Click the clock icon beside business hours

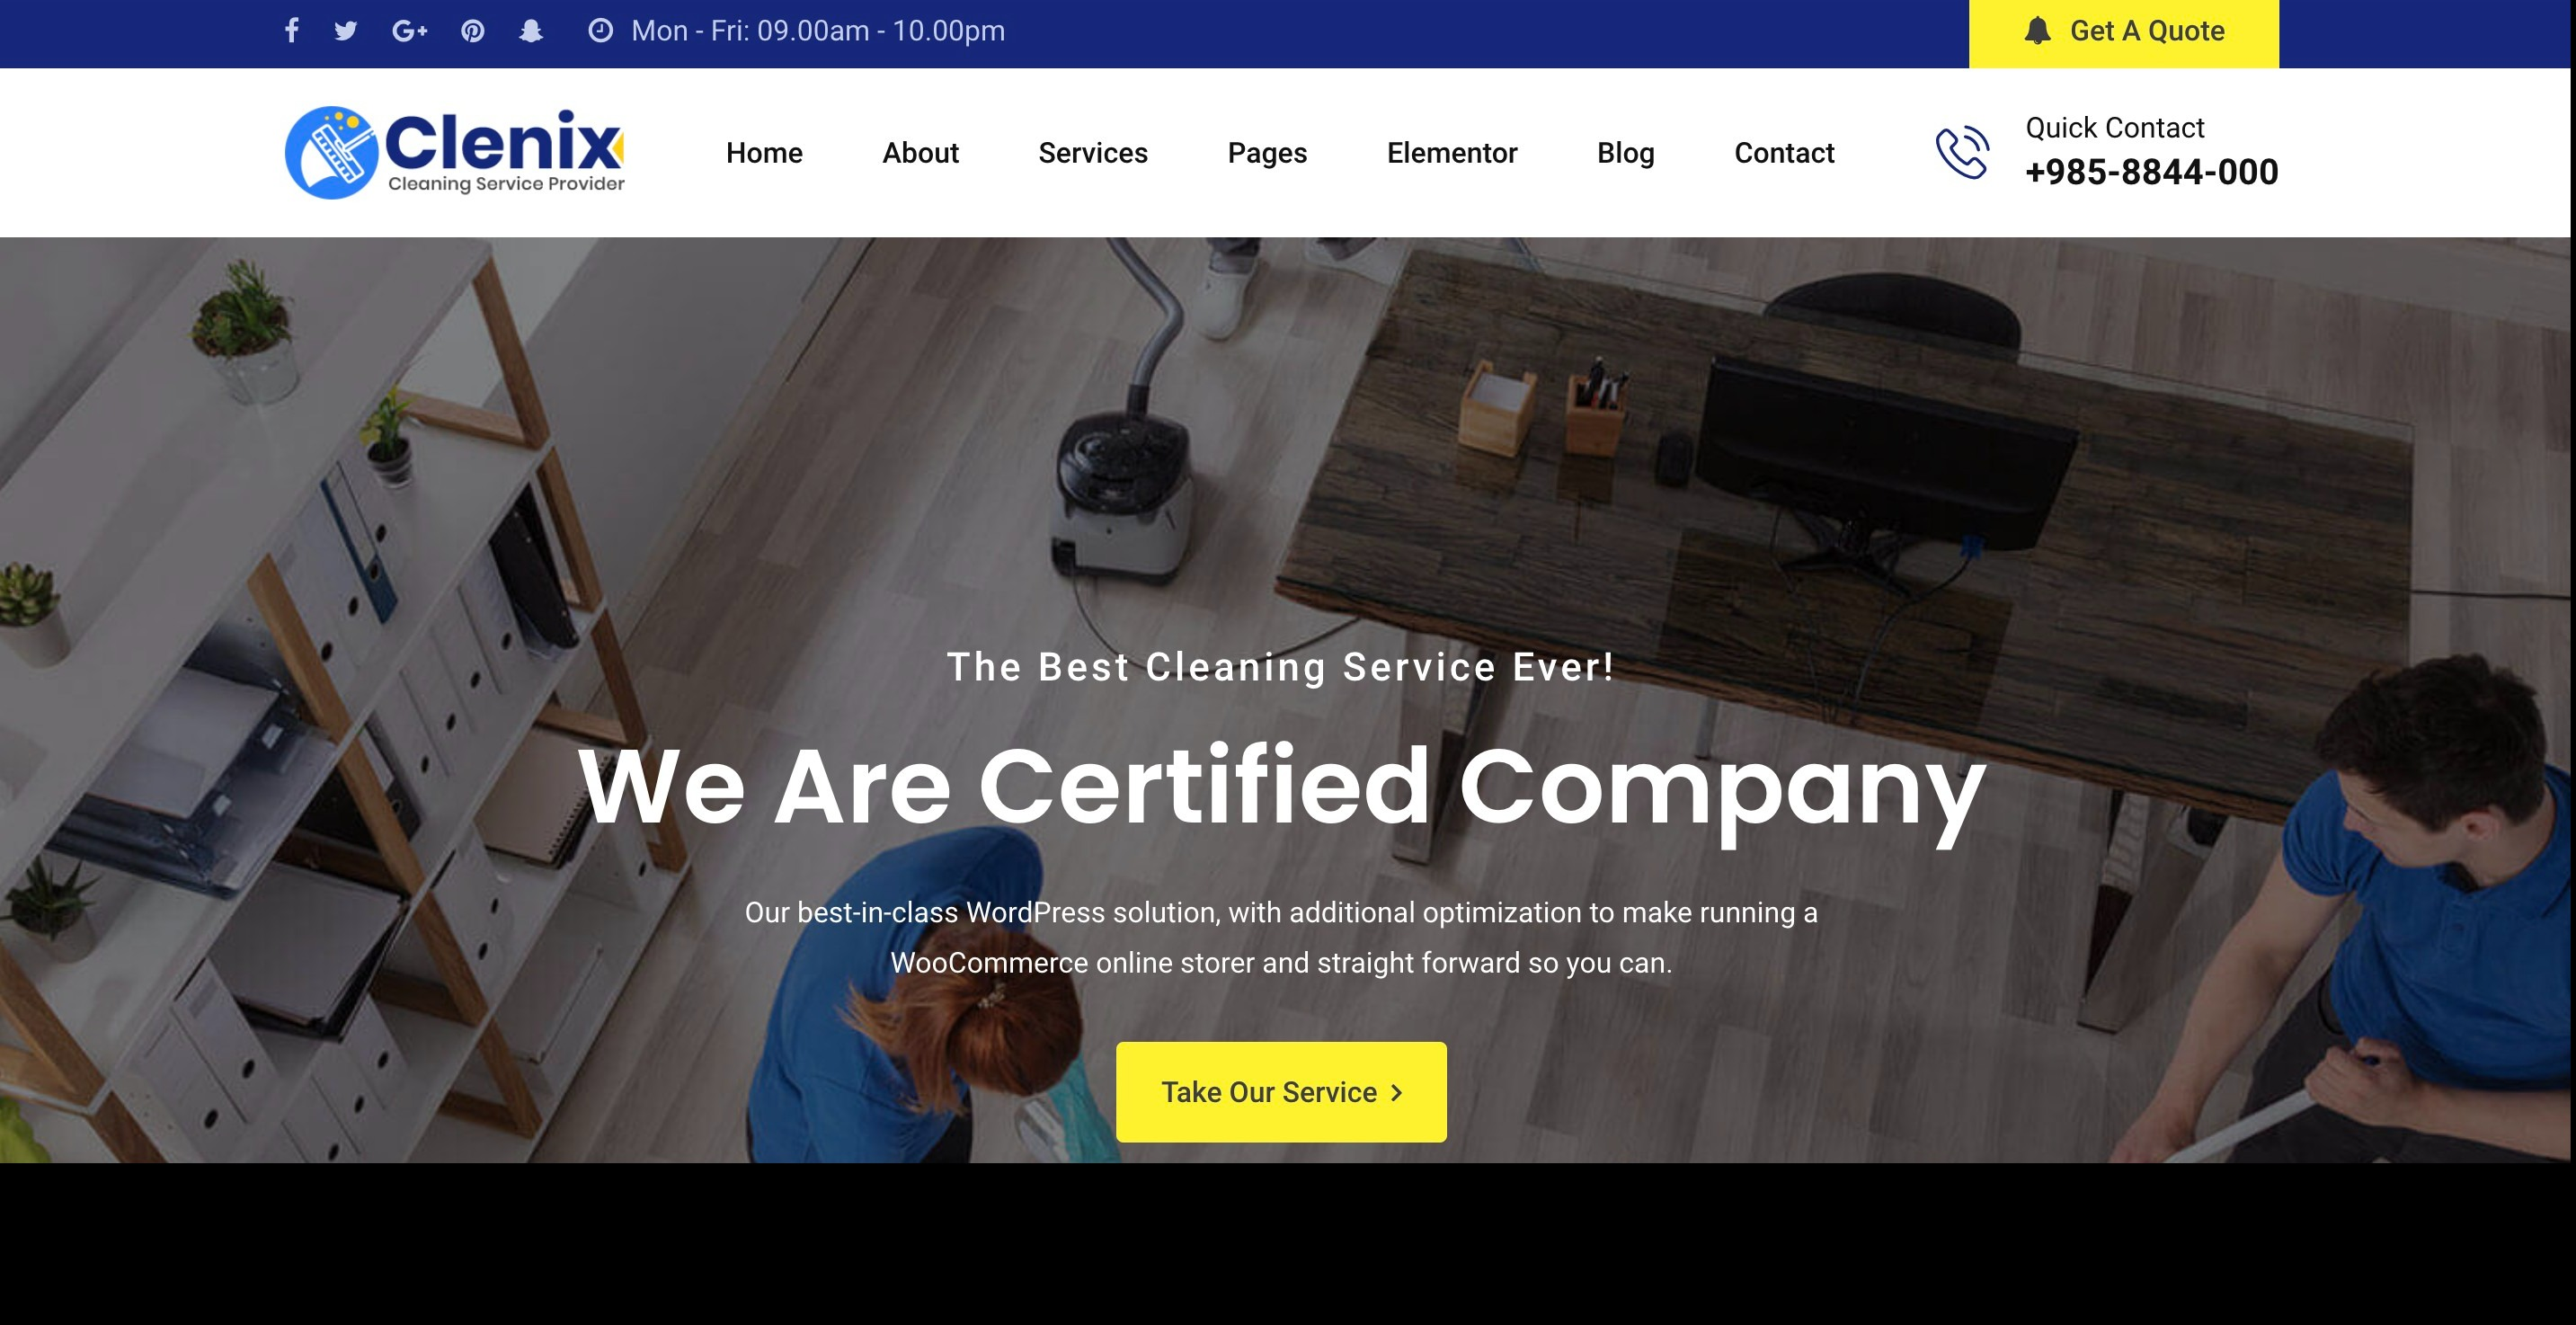[x=600, y=31]
